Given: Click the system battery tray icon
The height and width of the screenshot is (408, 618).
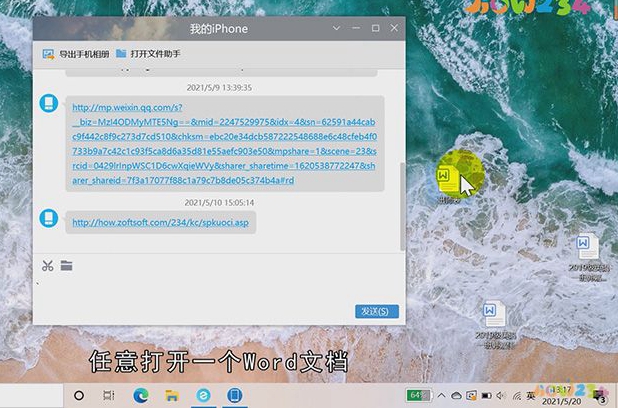Looking at the screenshot, I should click(x=486, y=395).
